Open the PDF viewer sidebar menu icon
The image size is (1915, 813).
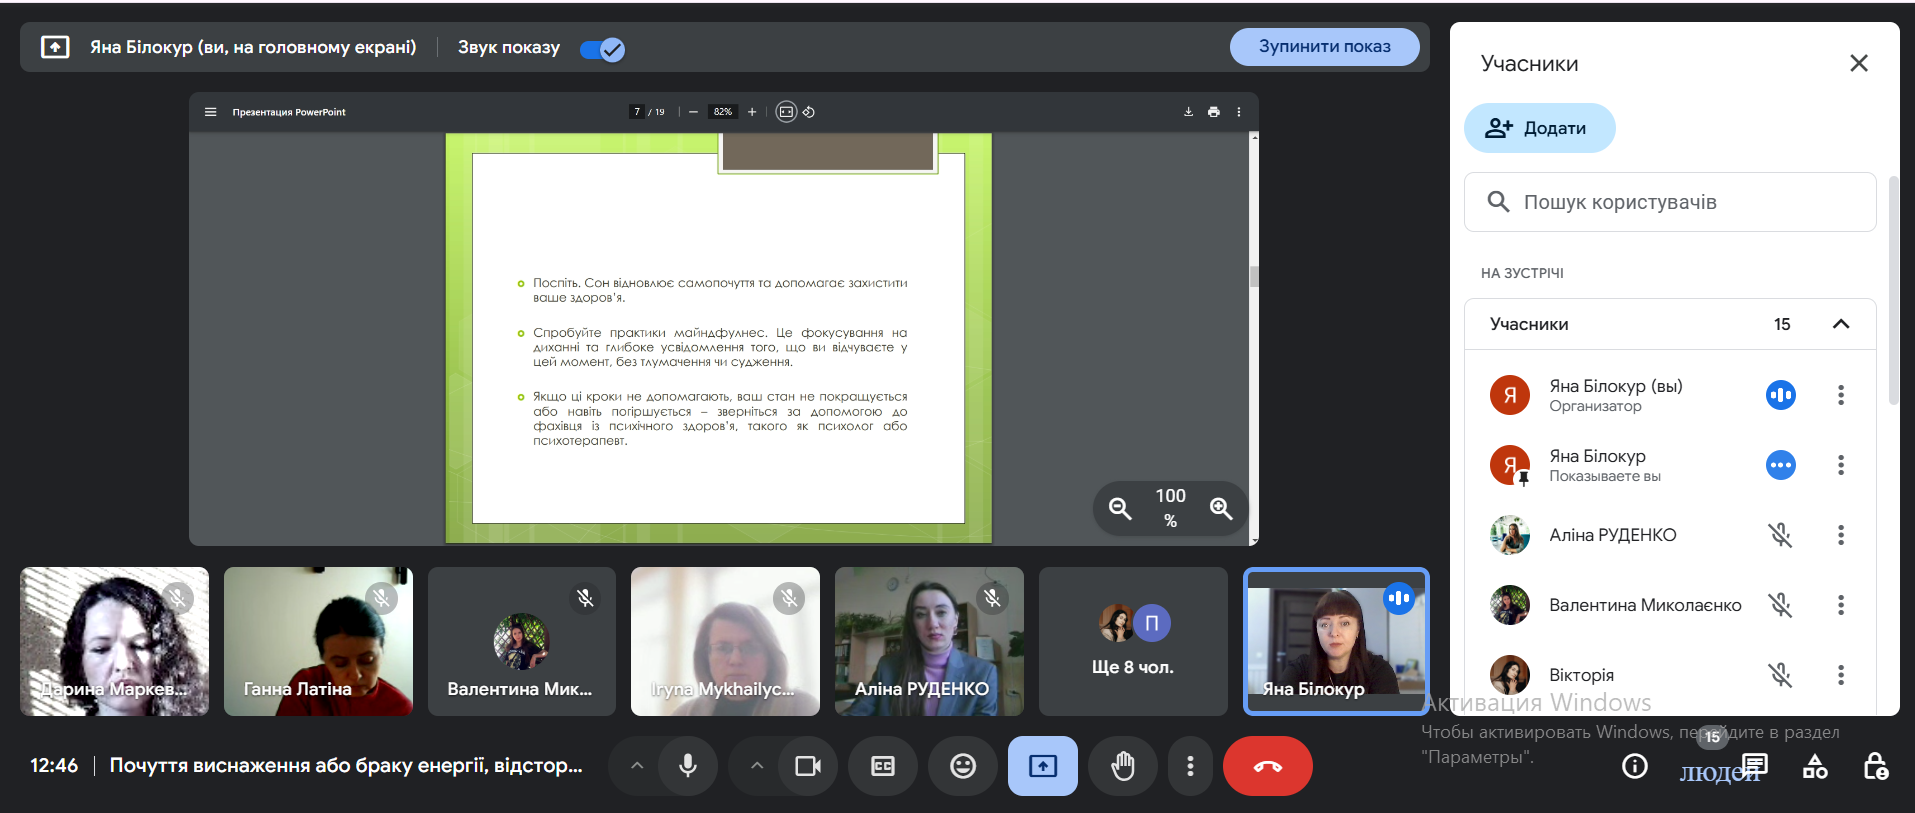click(210, 112)
